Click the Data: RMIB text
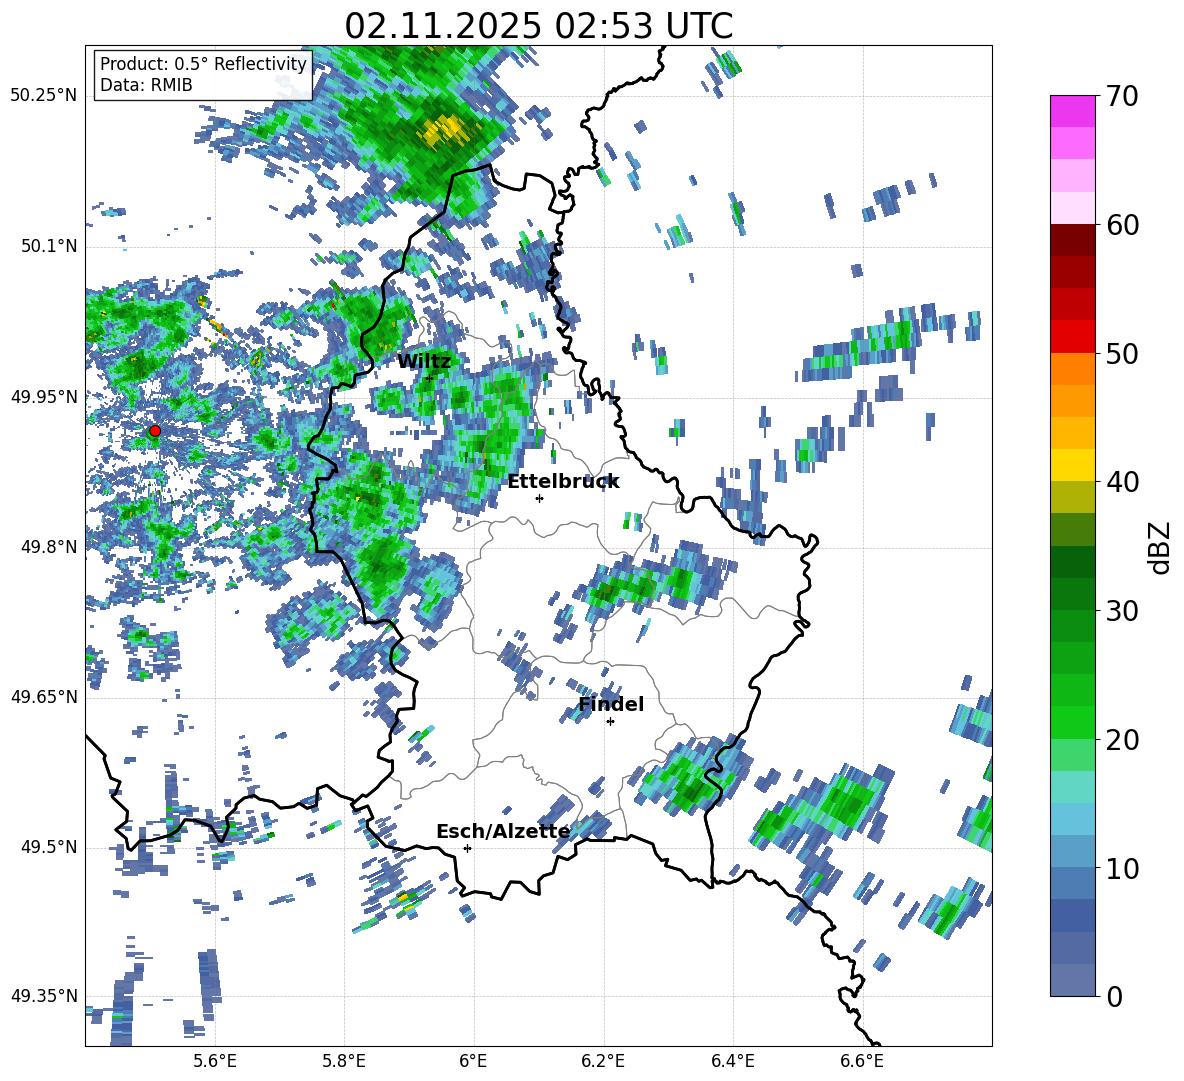1184x1081 pixels. pyautogui.click(x=146, y=85)
